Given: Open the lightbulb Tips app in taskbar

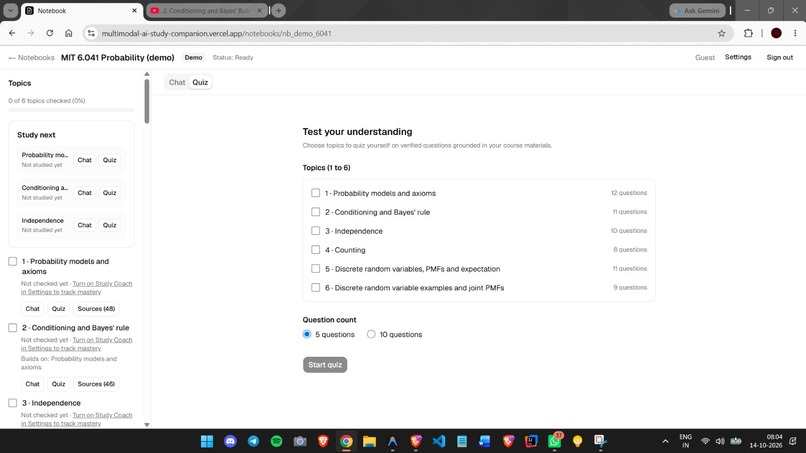Looking at the screenshot, I should pos(577,441).
